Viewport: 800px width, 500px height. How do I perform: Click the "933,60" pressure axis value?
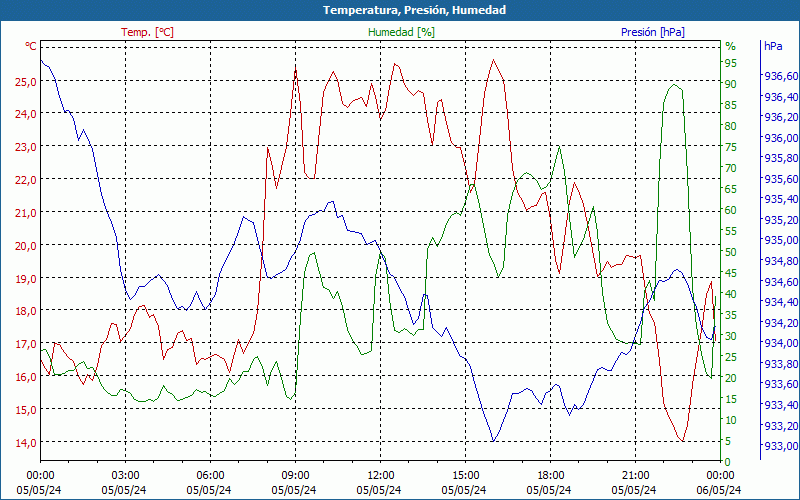(x=781, y=384)
